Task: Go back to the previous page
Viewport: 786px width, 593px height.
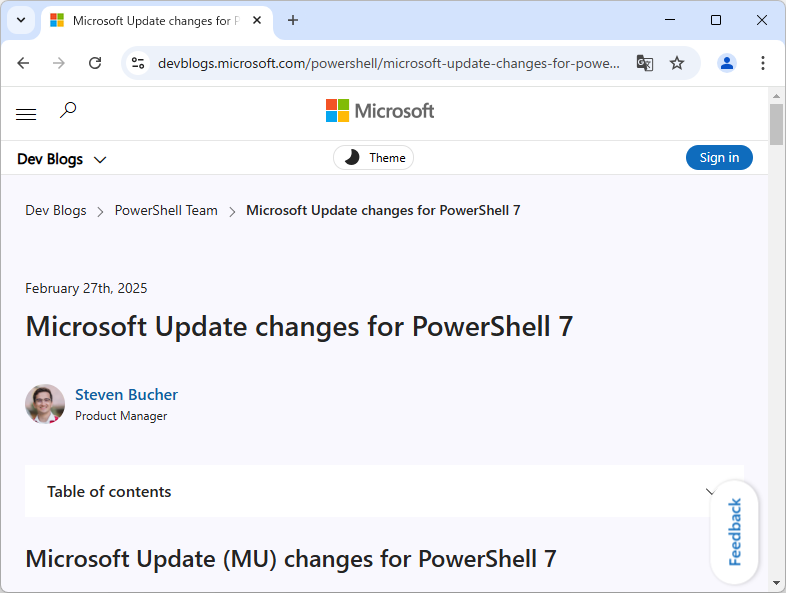Action: click(x=24, y=63)
